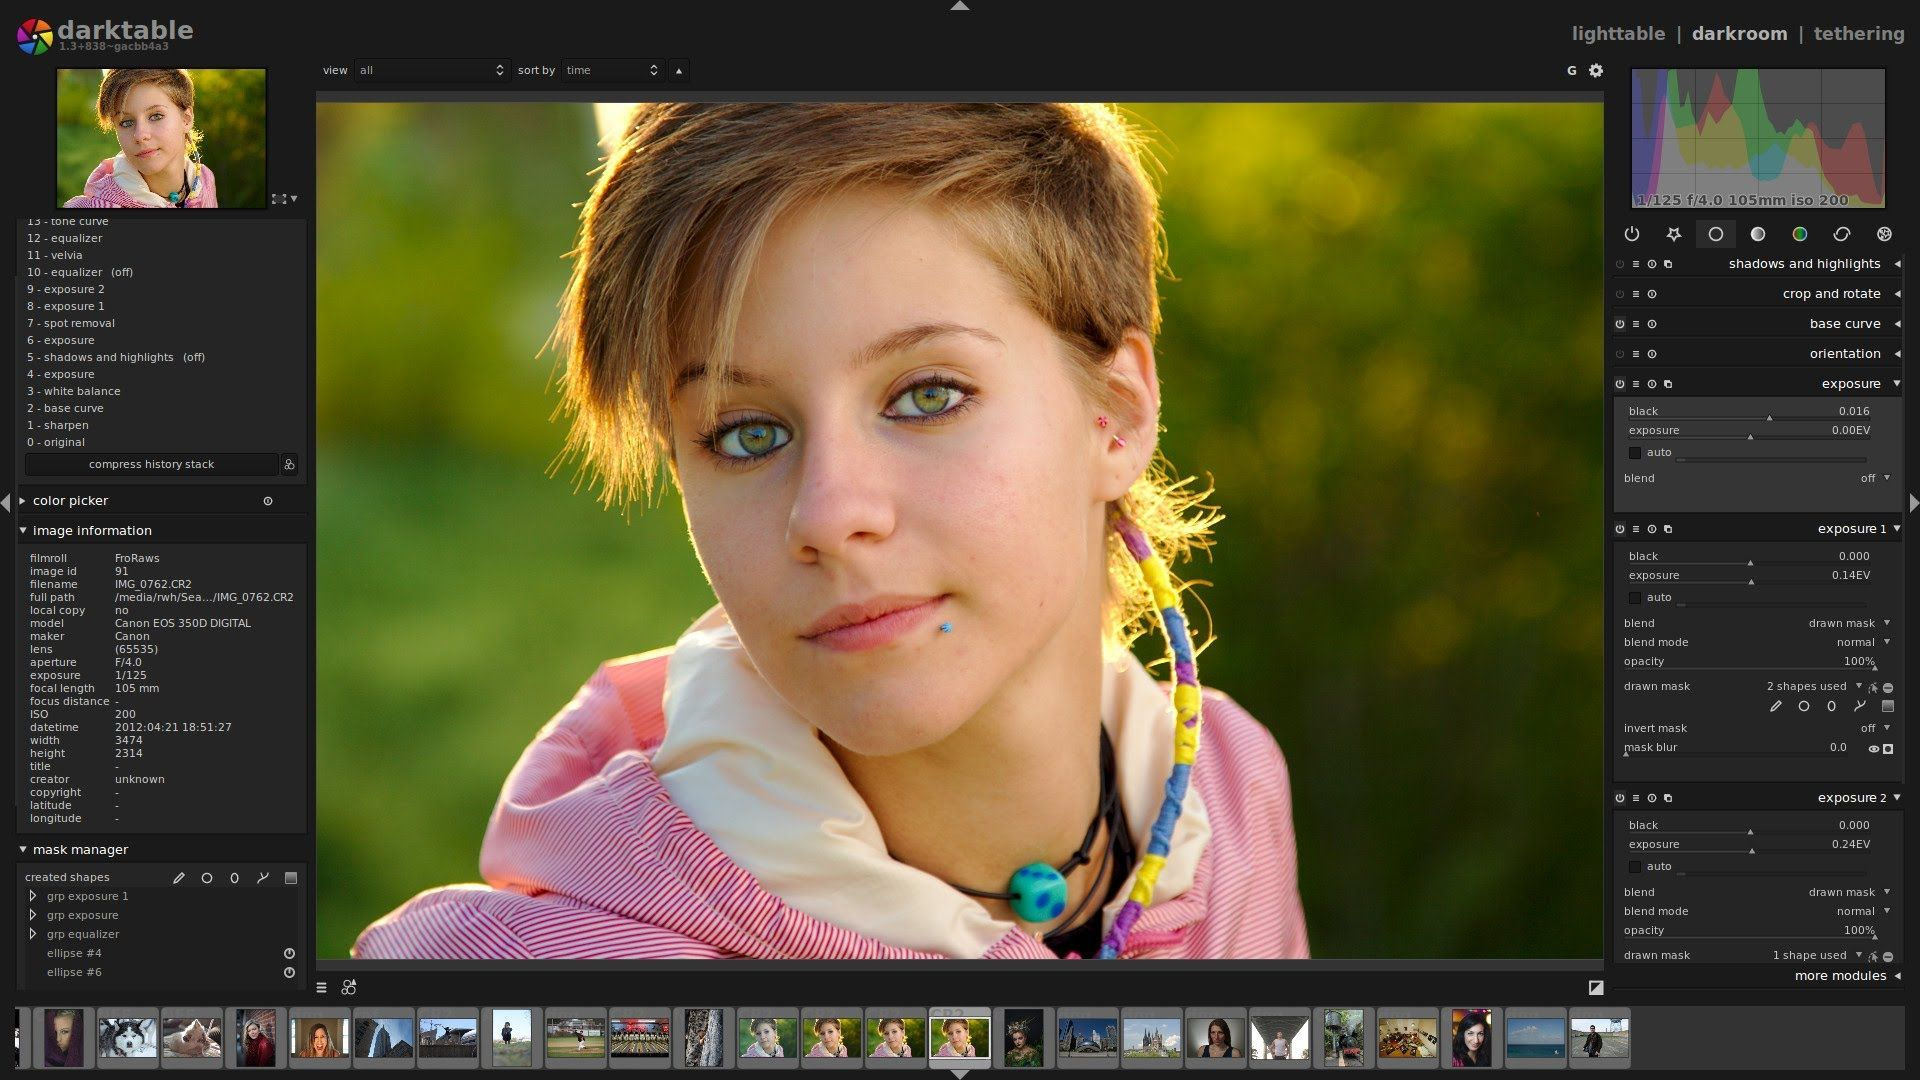Hide filmstrip using bottom center arrow
This screenshot has width=1920, height=1080.
(x=960, y=1074)
